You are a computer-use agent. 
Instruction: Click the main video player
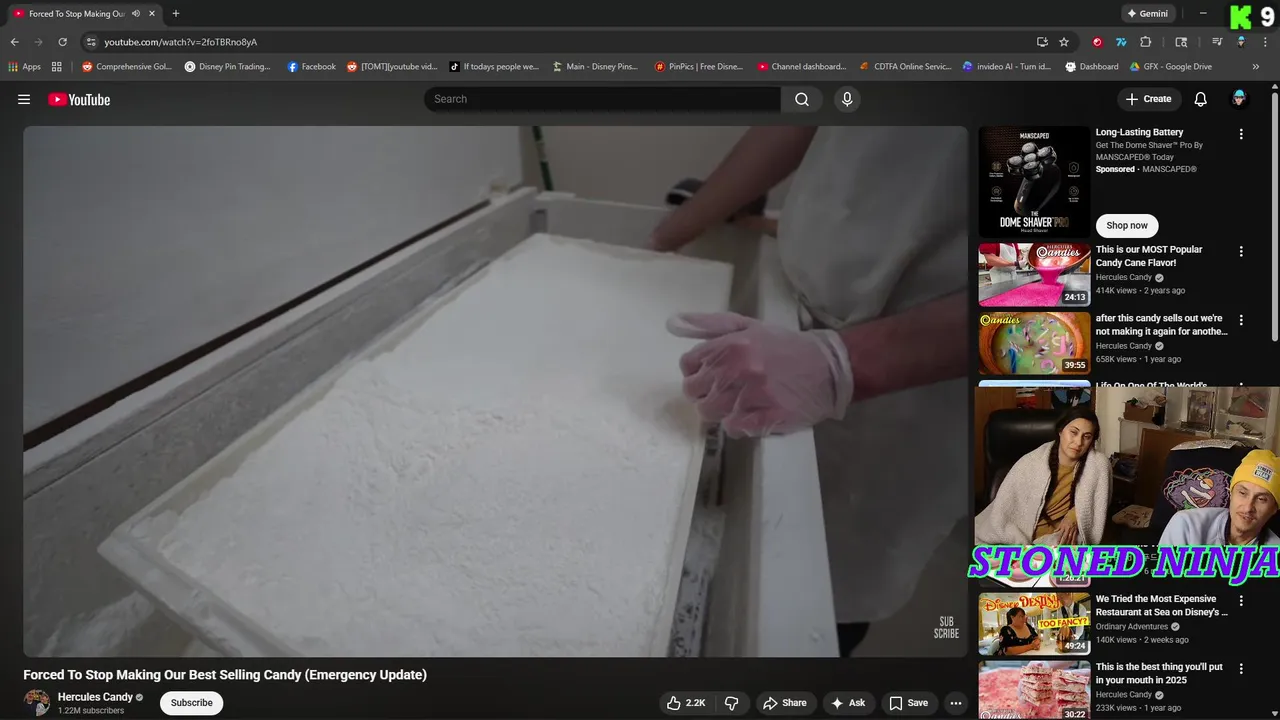tap(496, 391)
